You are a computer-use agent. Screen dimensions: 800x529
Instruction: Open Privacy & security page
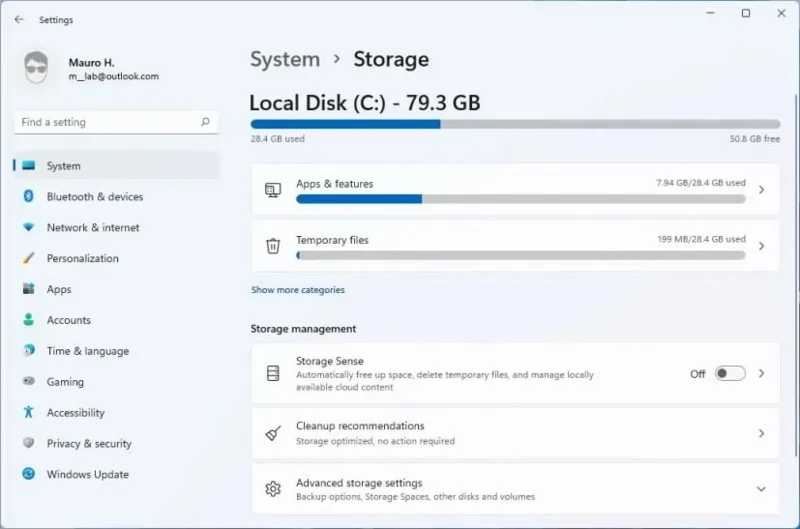[x=117, y=443]
